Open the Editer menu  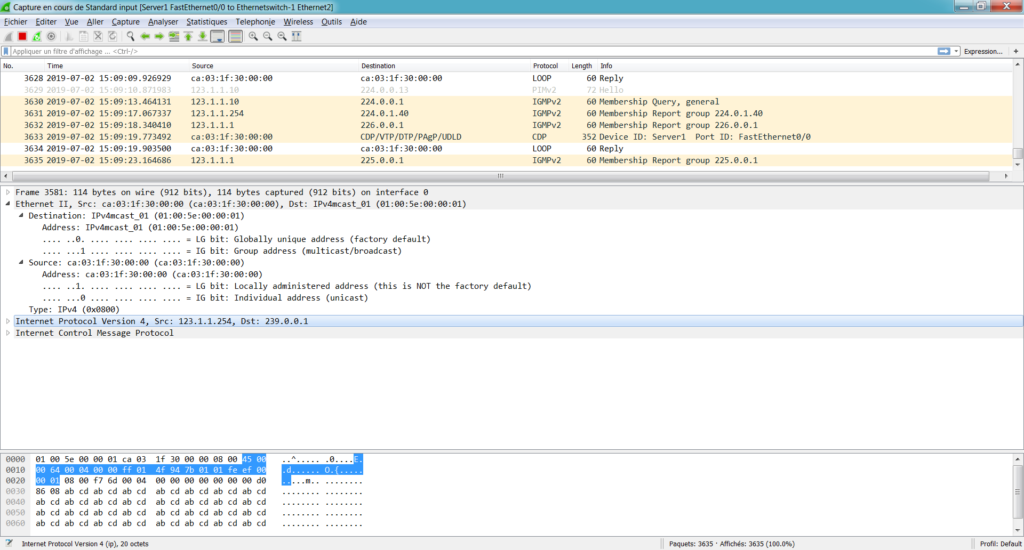46,22
